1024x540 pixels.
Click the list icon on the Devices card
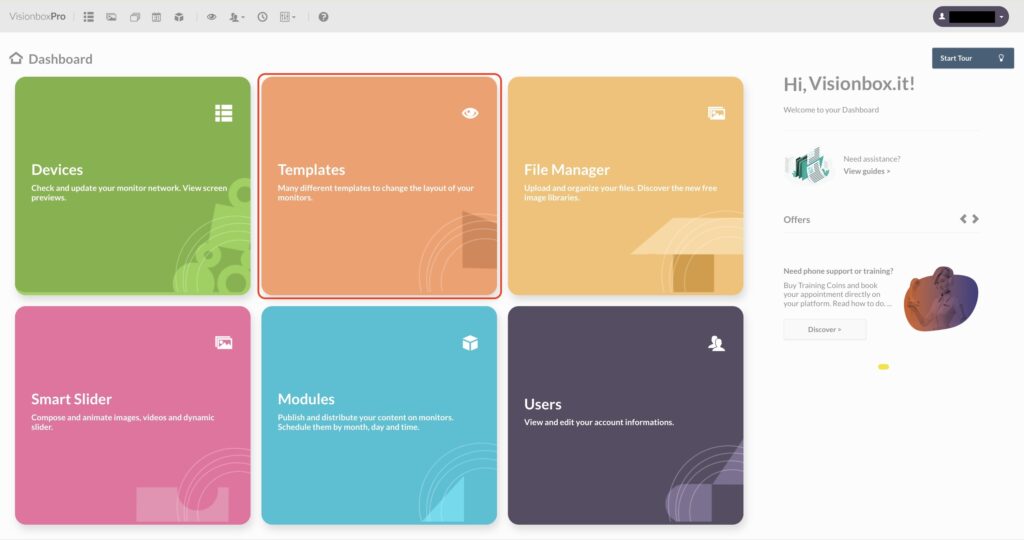224,113
